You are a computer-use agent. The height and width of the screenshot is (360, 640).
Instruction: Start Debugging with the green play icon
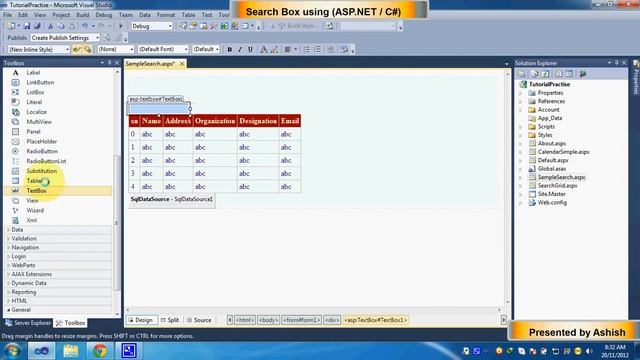[121, 26]
